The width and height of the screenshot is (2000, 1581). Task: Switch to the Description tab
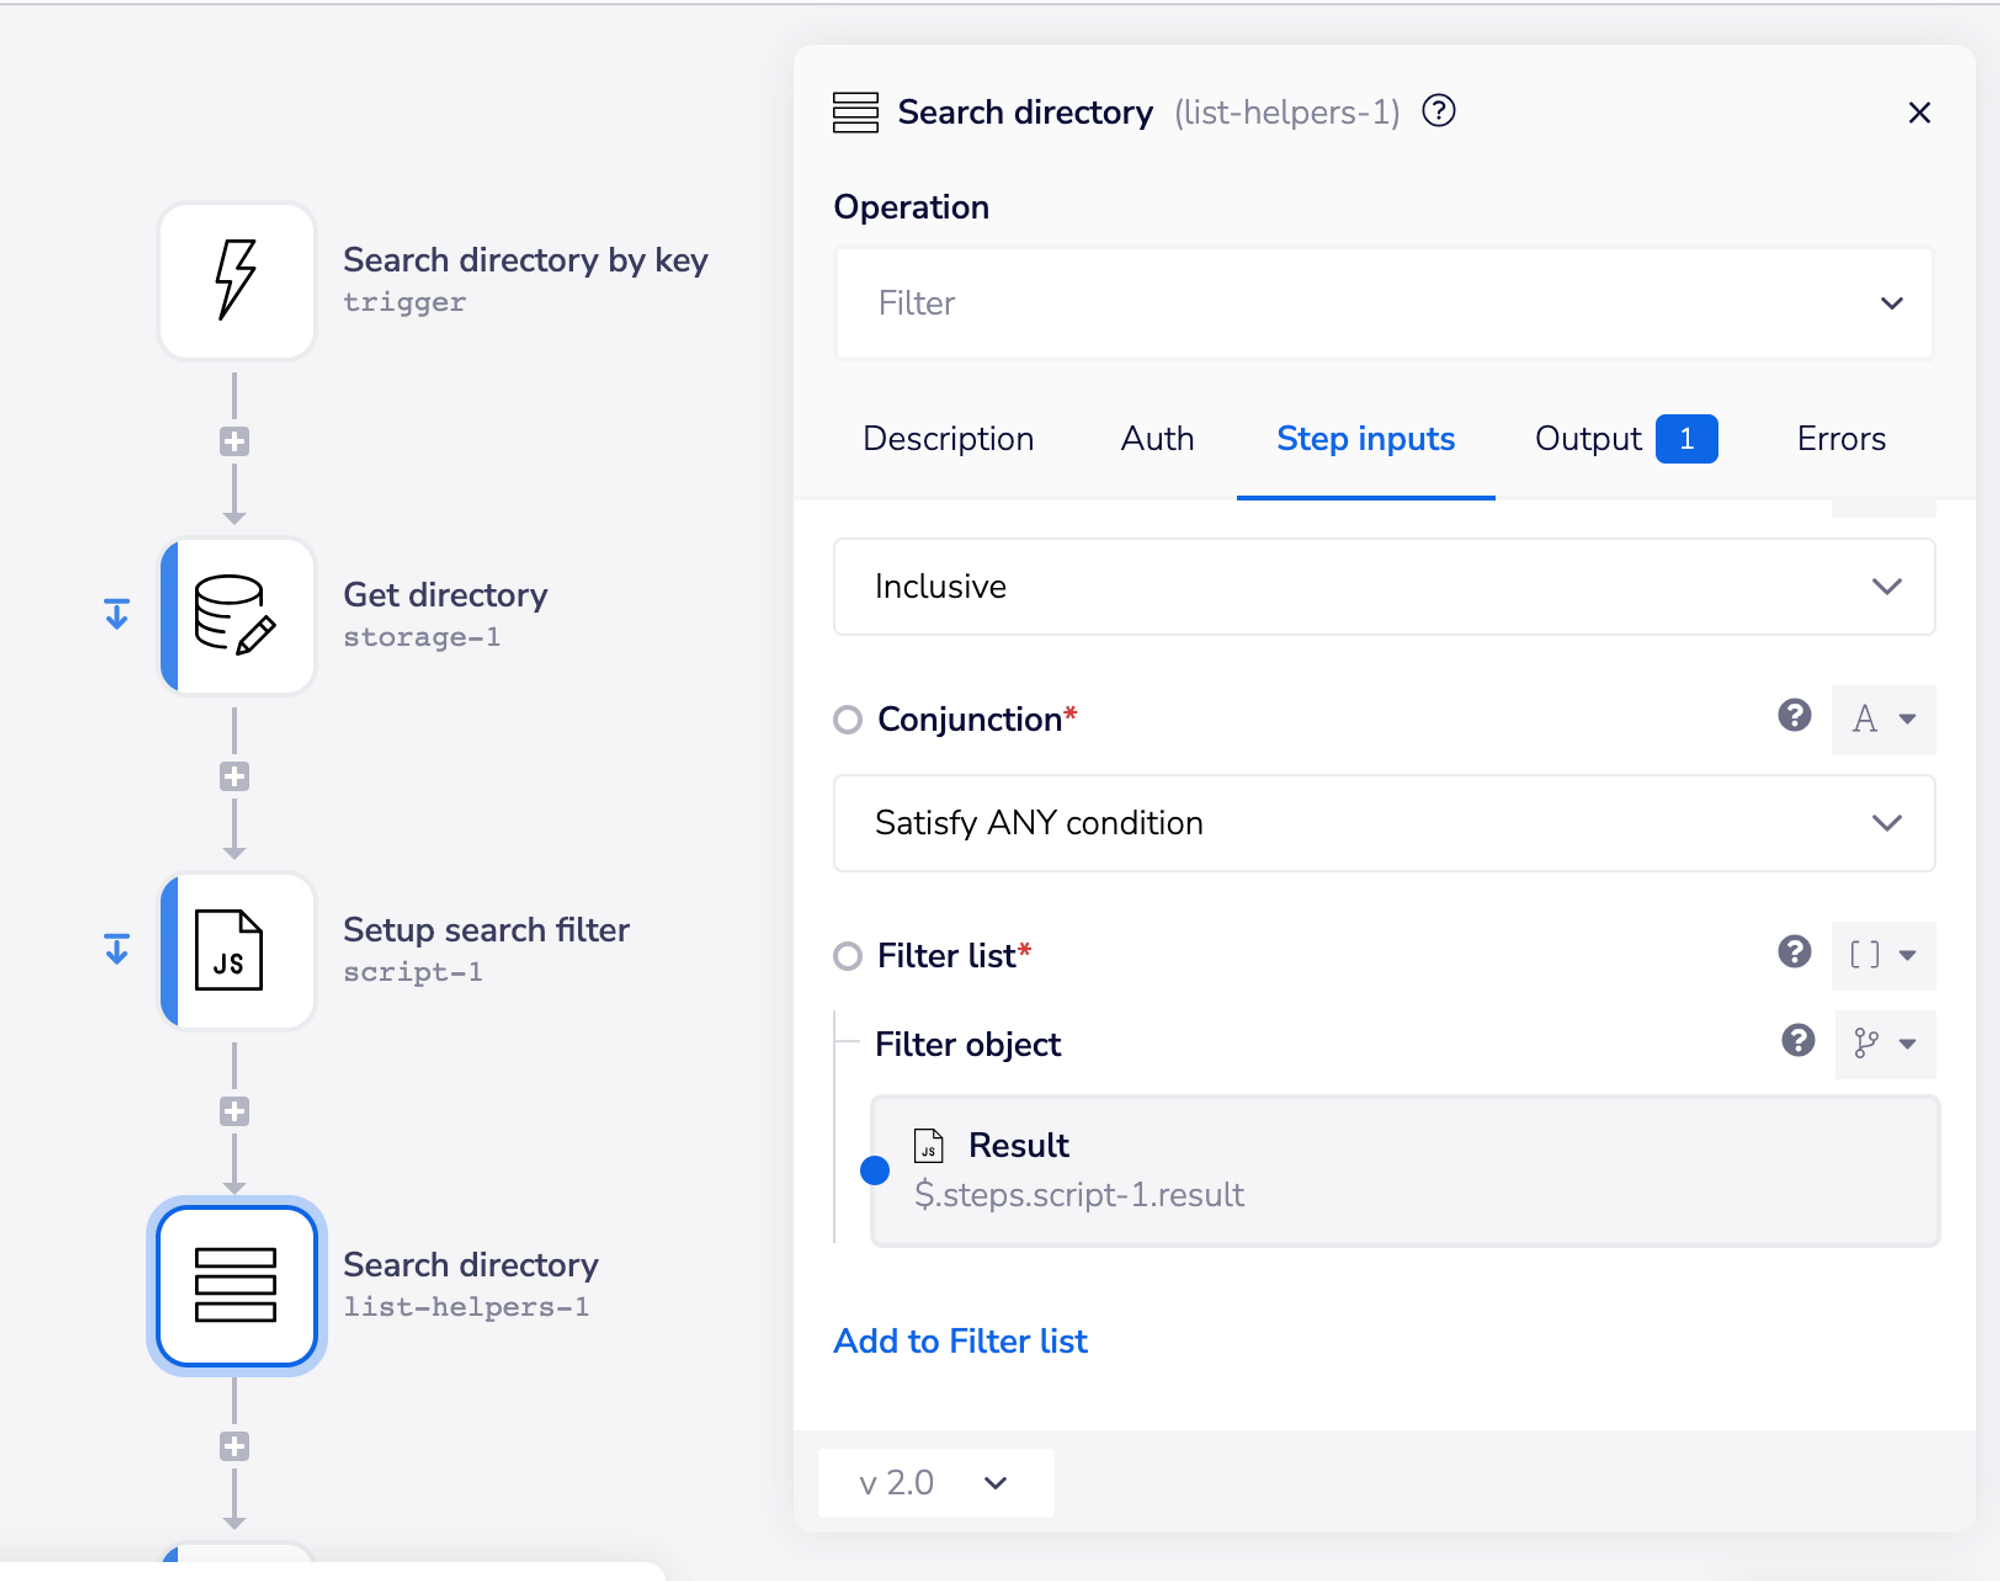[x=948, y=439]
